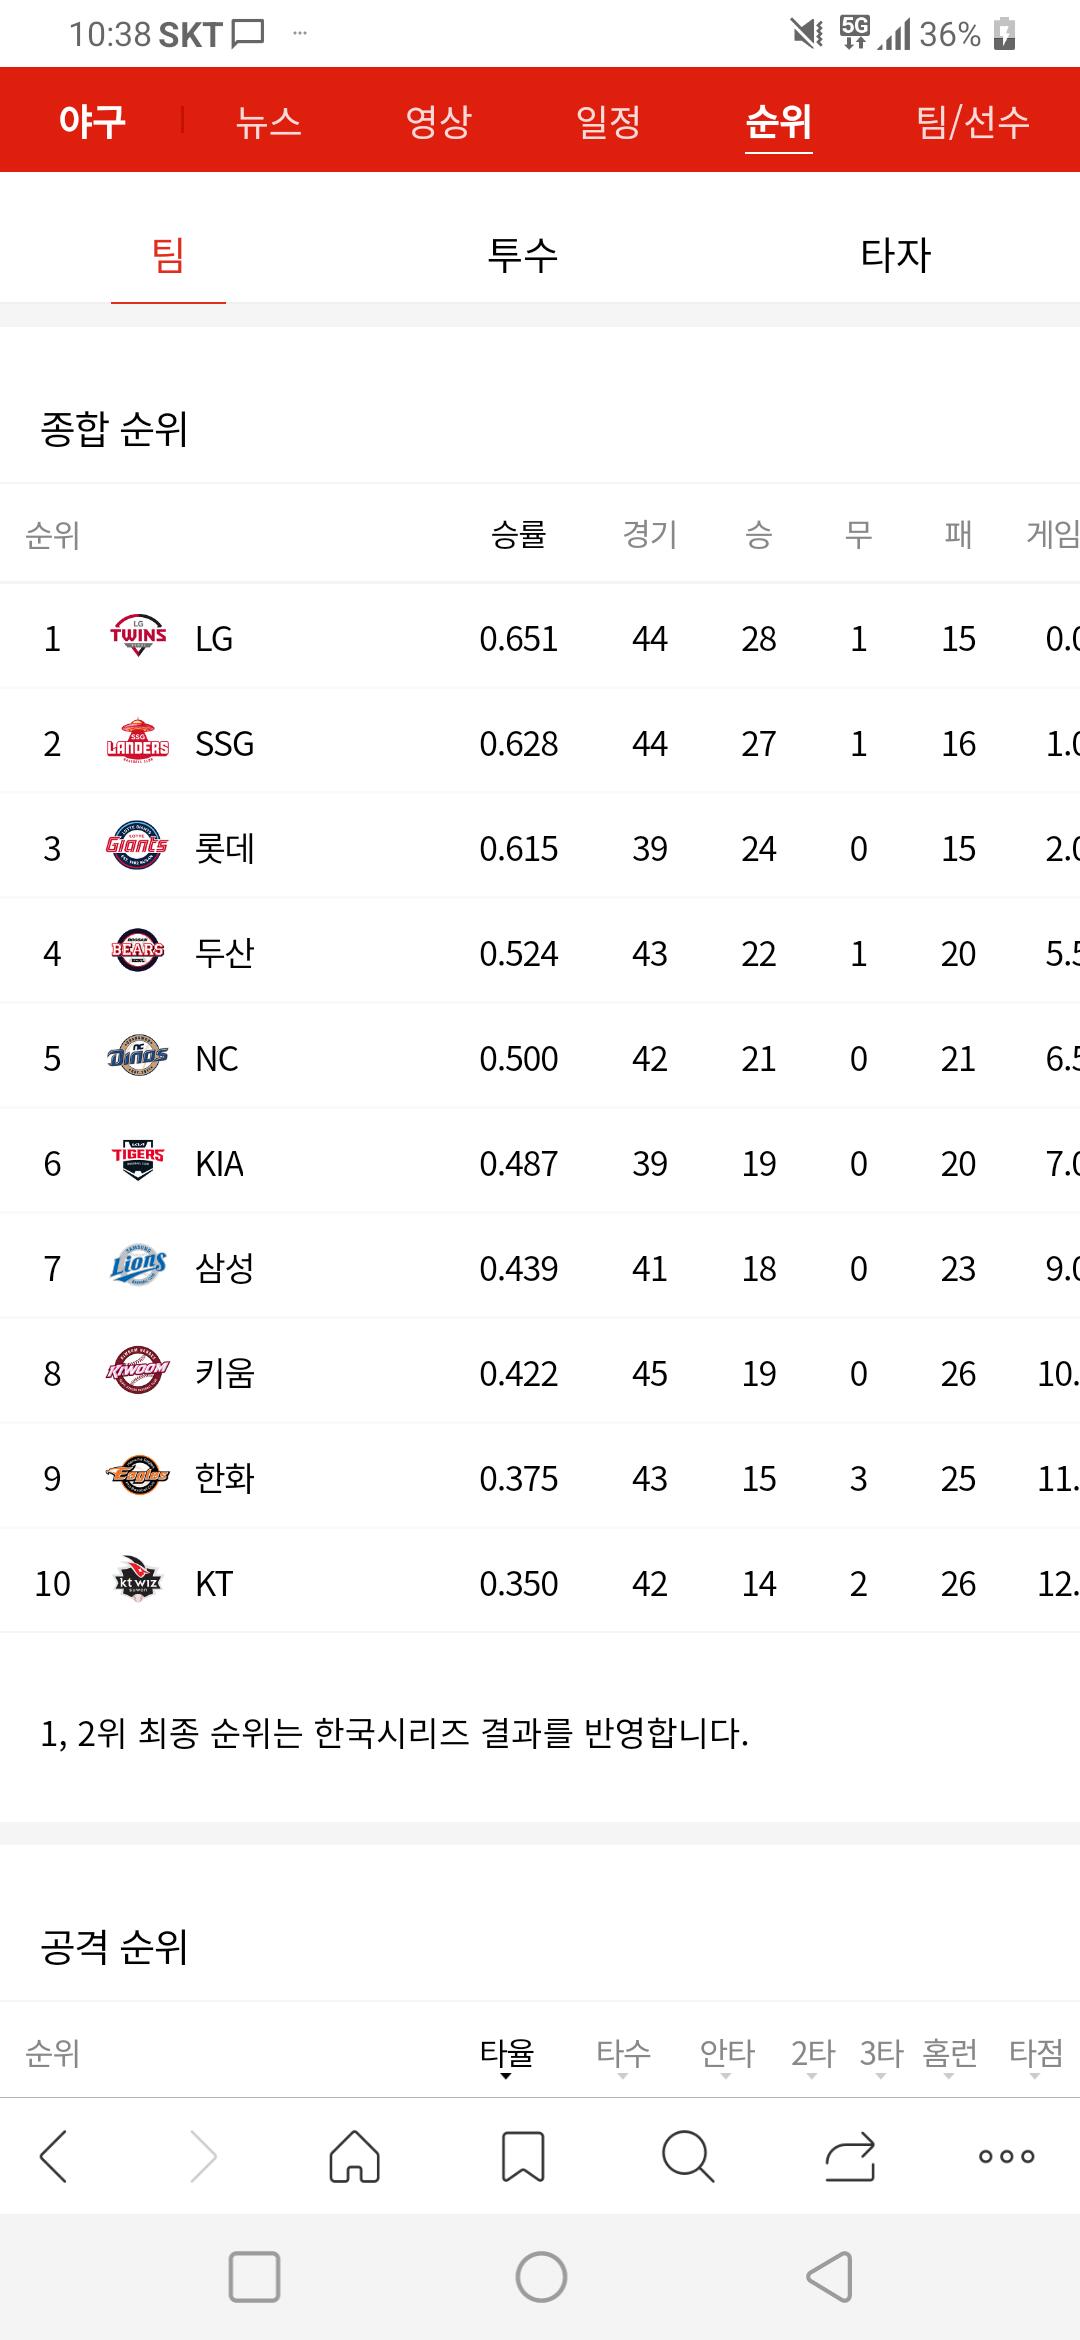Switch to the 타자 tab

896,254
